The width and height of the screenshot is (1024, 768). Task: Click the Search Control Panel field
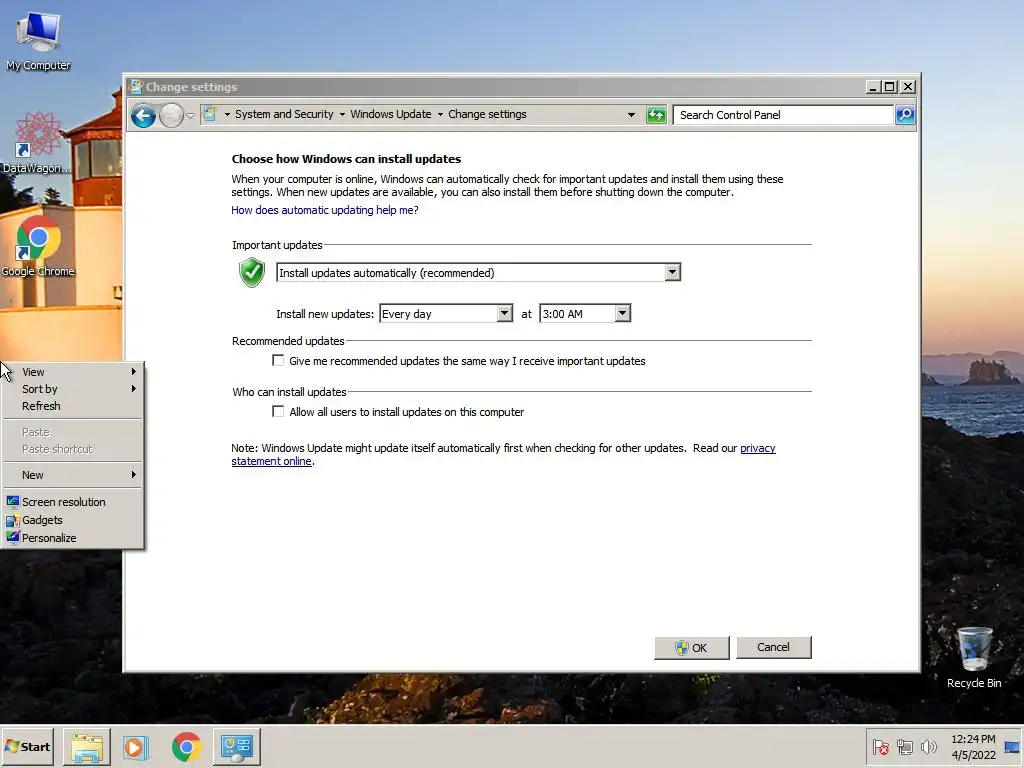tap(783, 115)
